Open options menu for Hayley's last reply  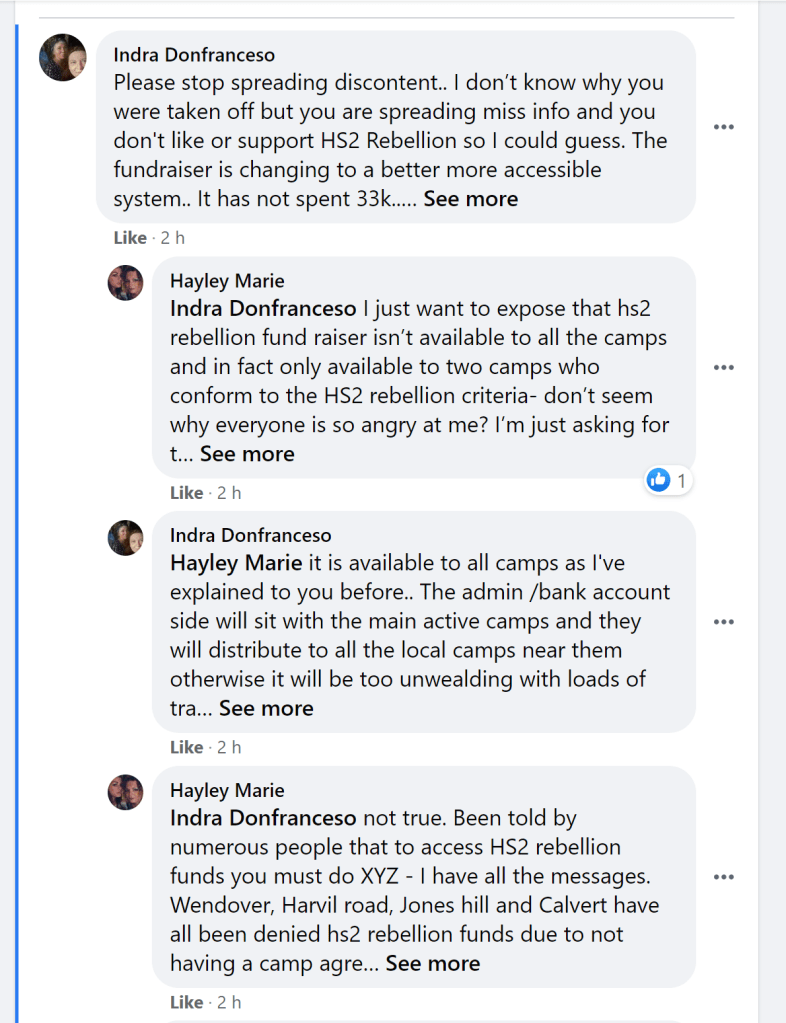(724, 877)
